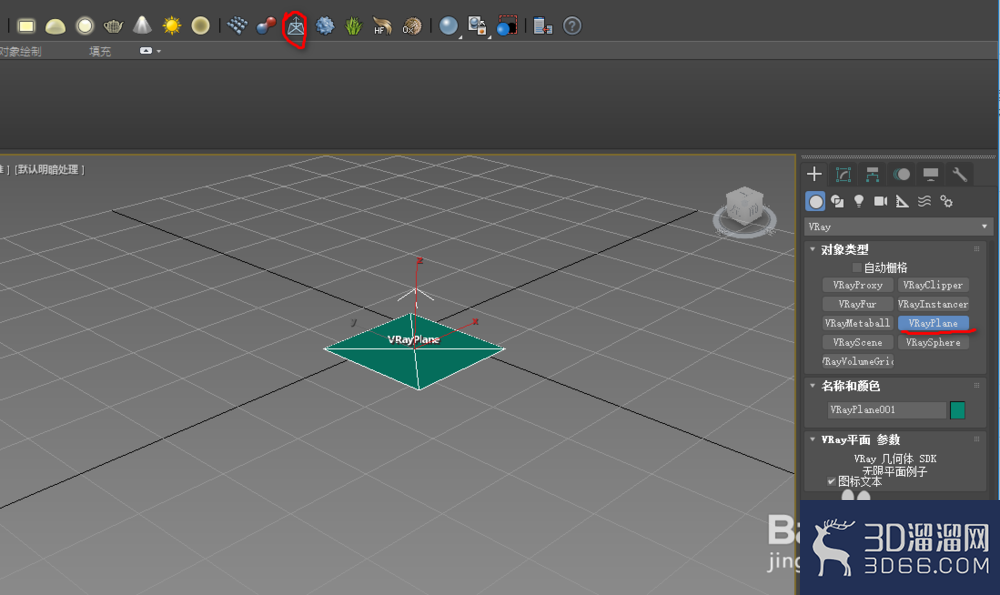Switch to the Utilities wrench tab
Viewport: 1000px width, 595px height.
[958, 173]
